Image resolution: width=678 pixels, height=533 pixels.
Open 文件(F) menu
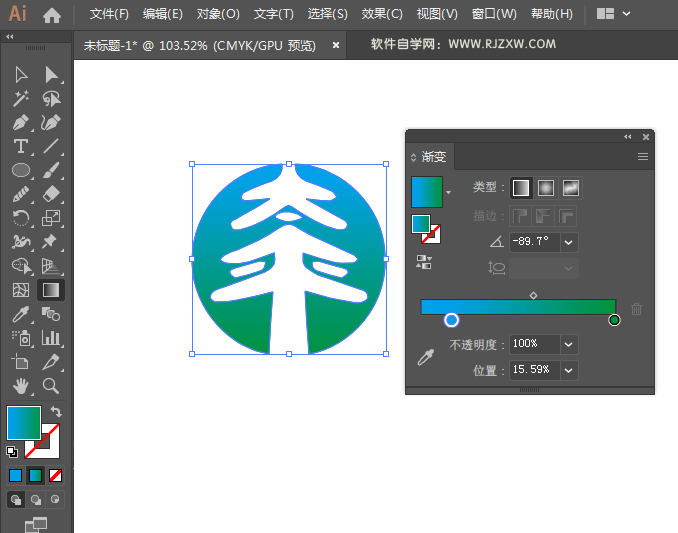tap(109, 14)
